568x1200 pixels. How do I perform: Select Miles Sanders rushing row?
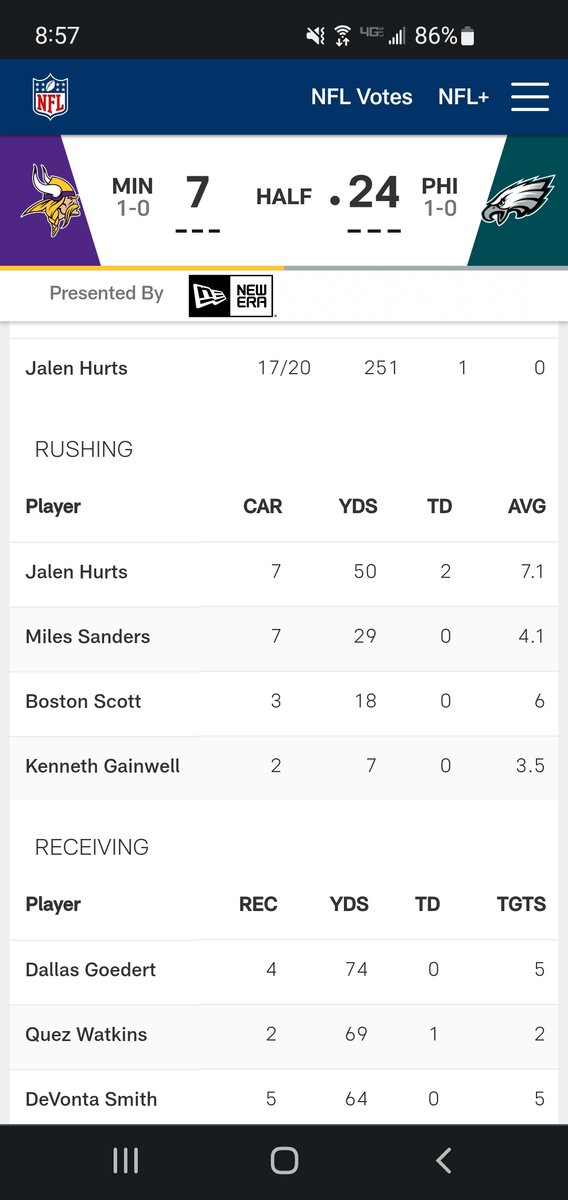[x=284, y=637]
